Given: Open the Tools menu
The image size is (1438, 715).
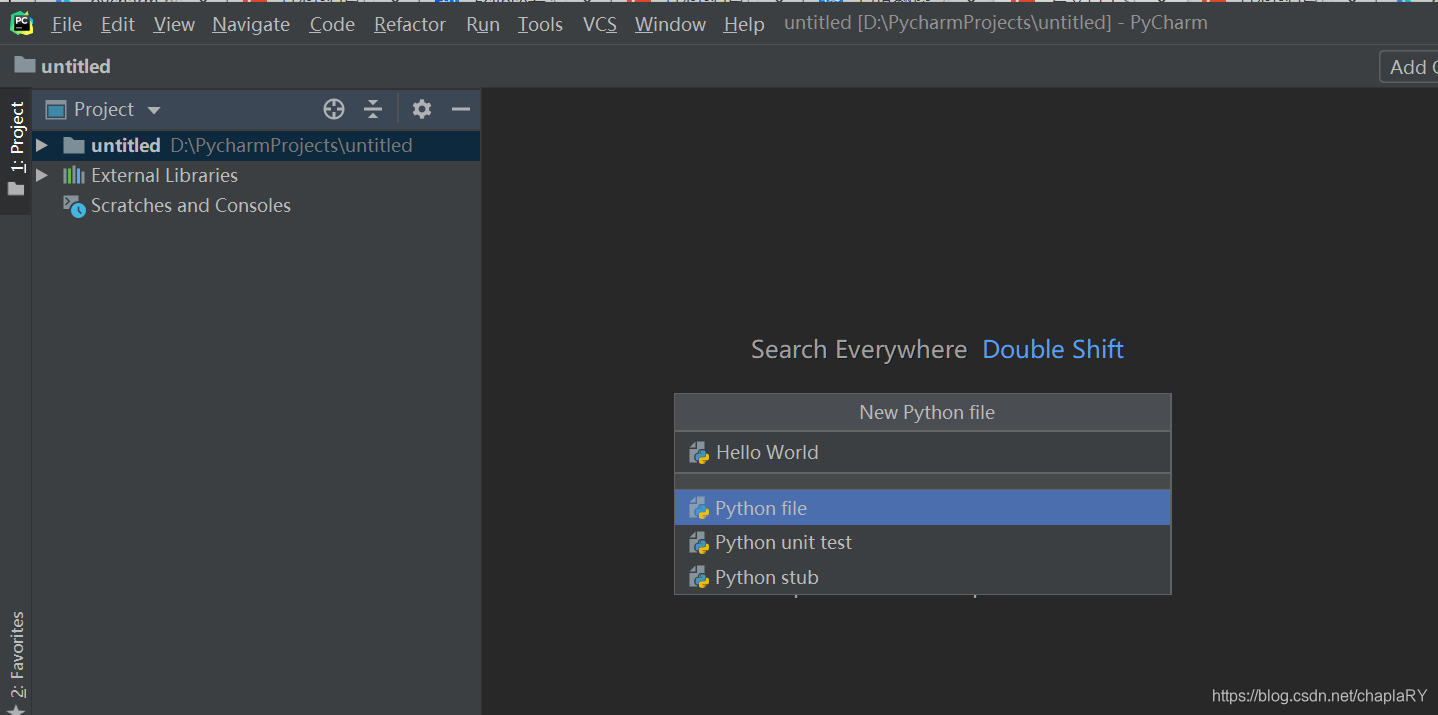Looking at the screenshot, I should [540, 24].
